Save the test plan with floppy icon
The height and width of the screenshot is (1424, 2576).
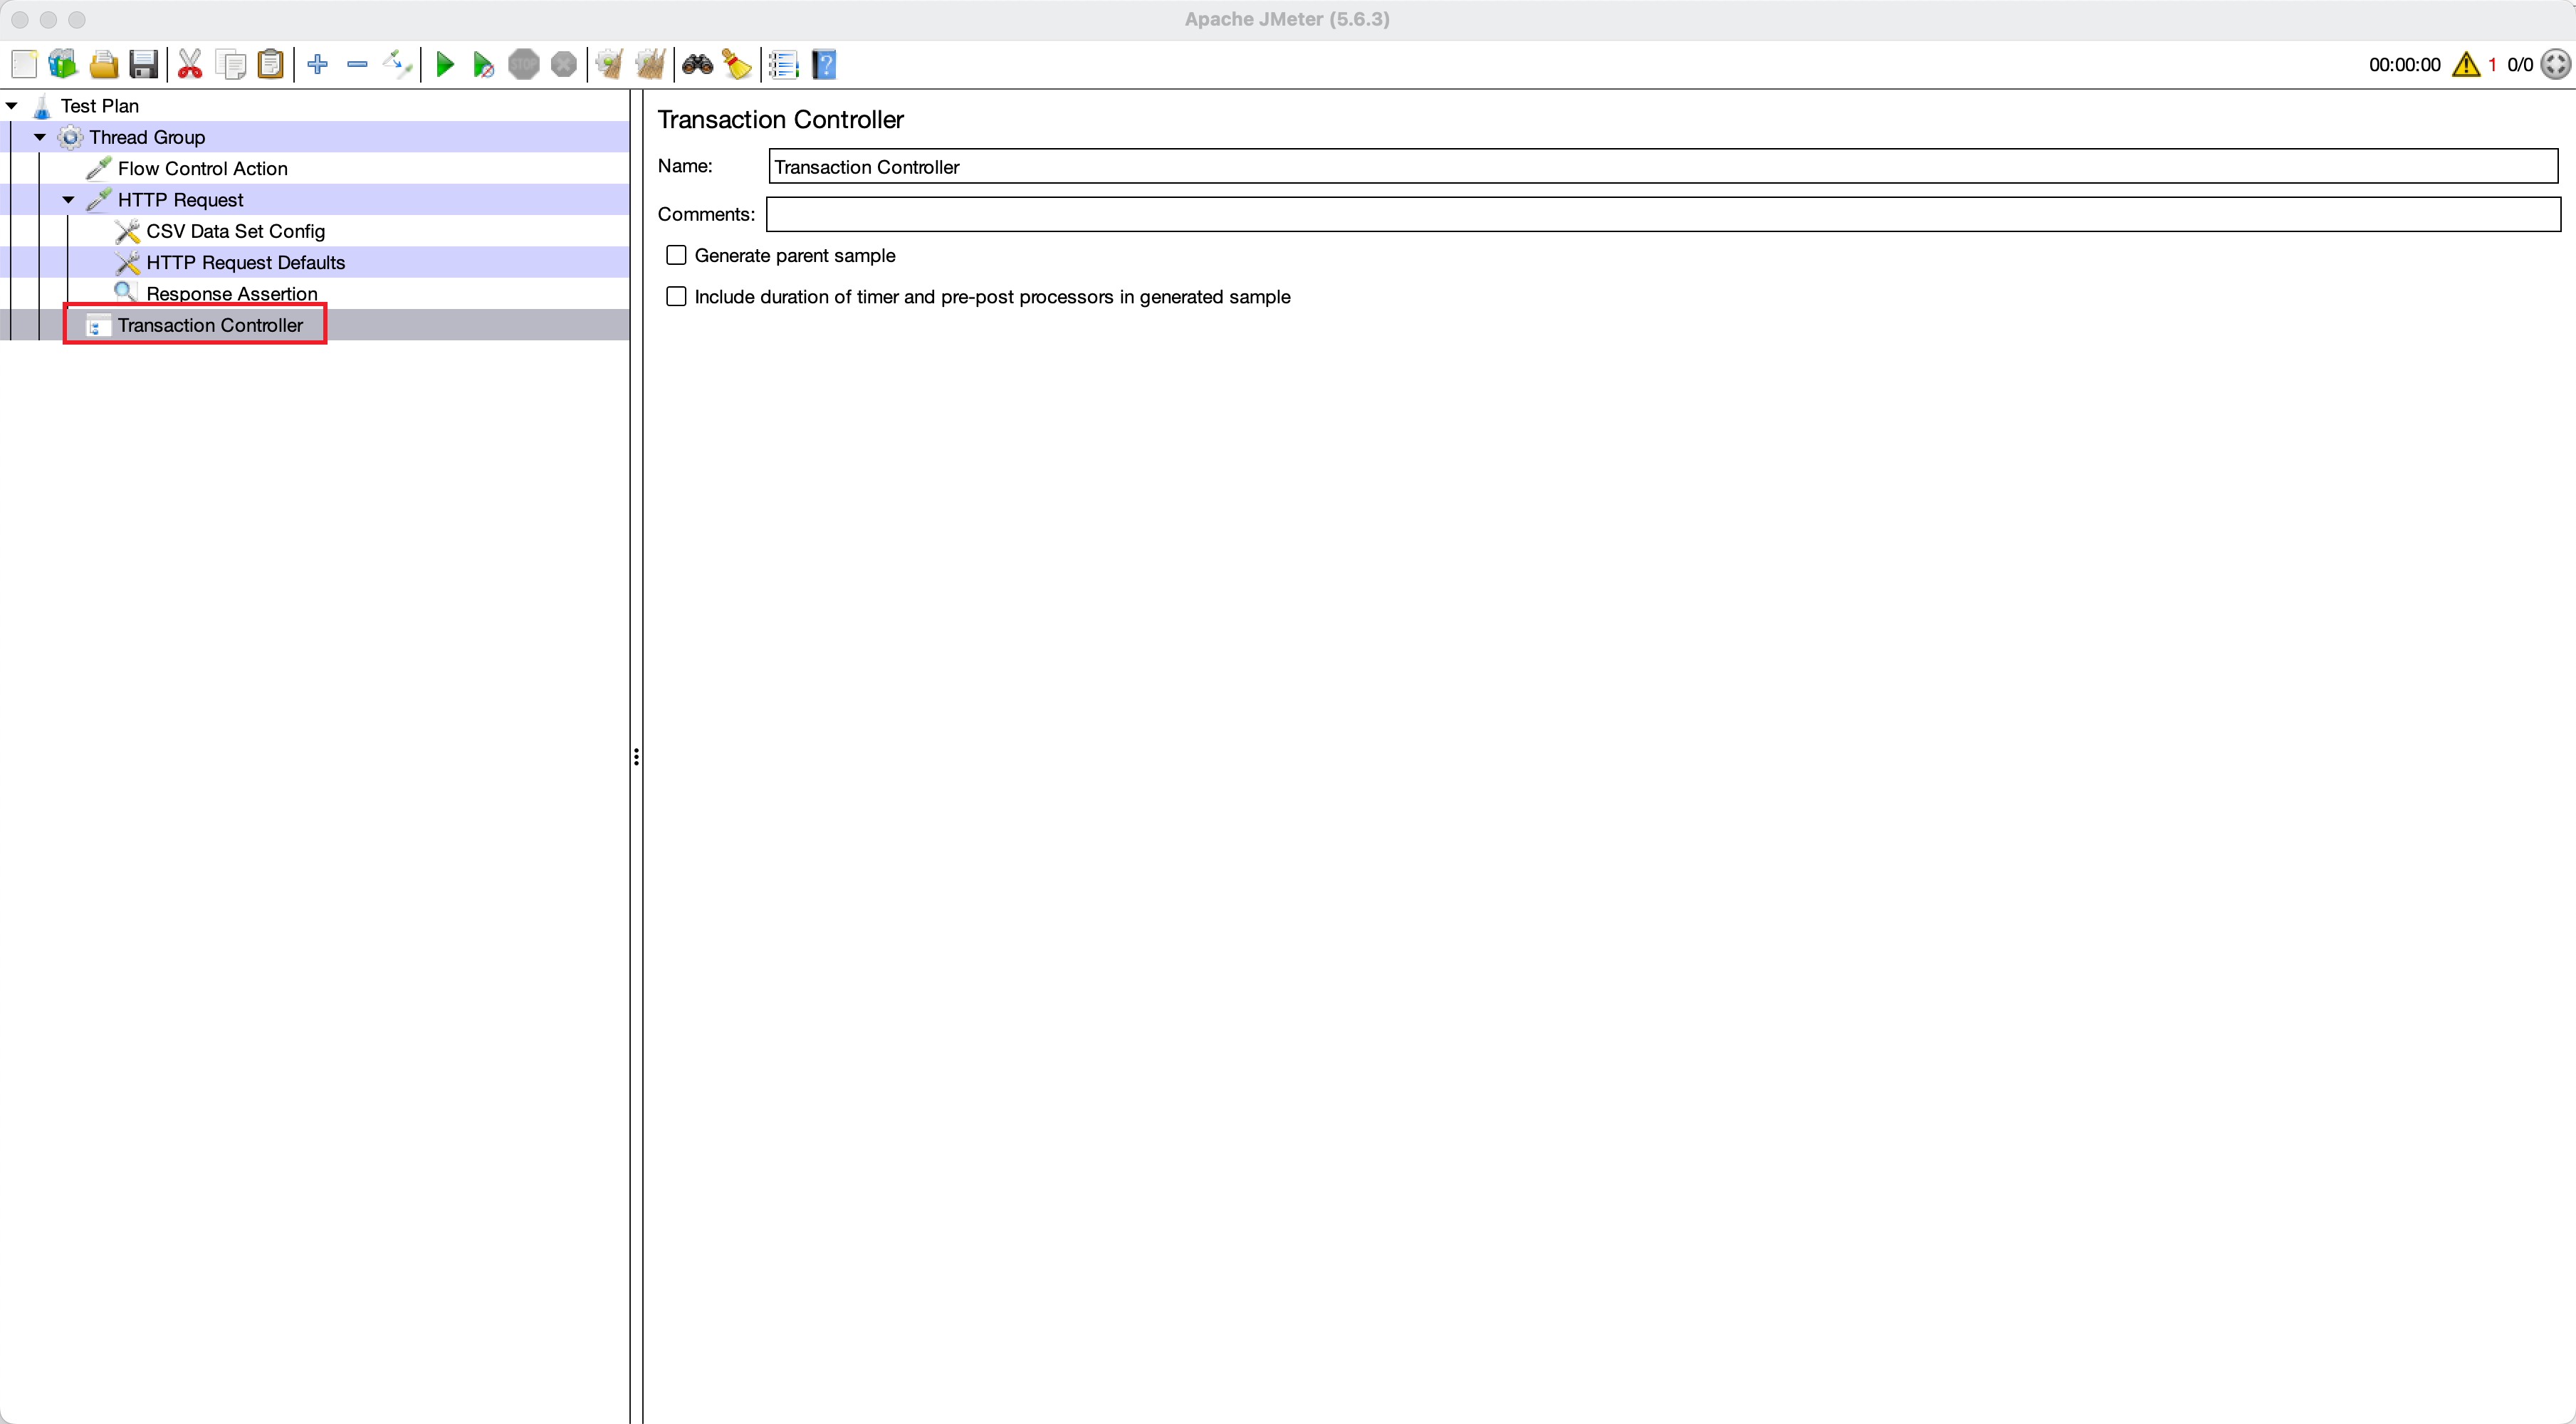[x=144, y=65]
